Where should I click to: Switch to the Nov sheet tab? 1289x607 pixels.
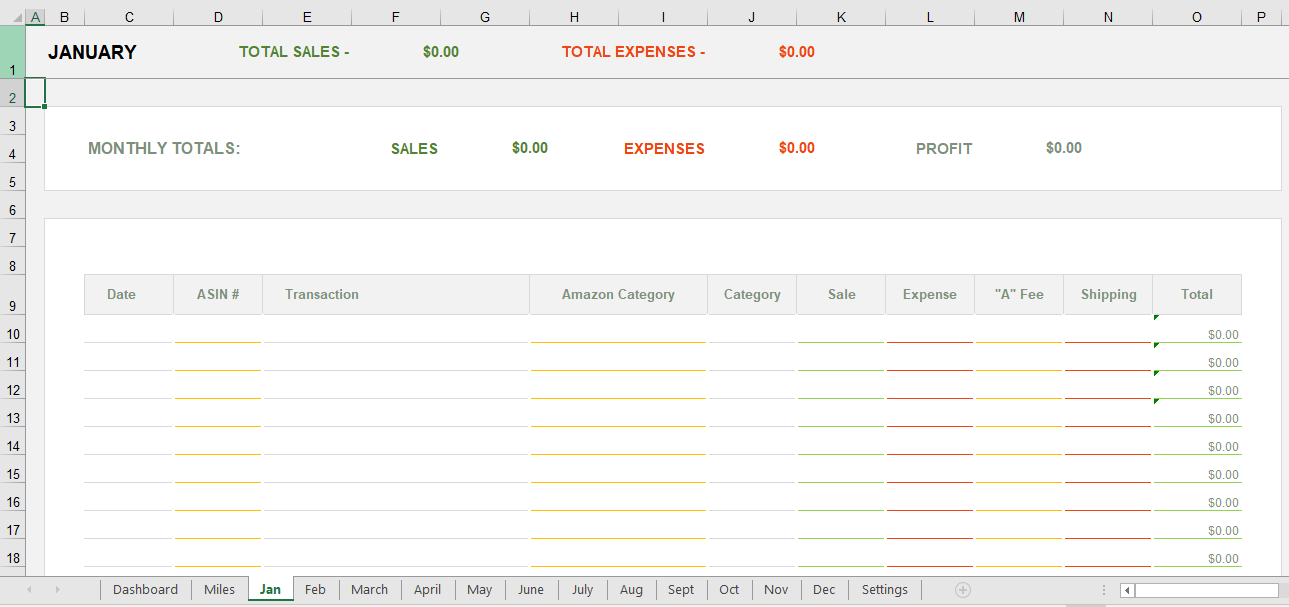coord(776,590)
